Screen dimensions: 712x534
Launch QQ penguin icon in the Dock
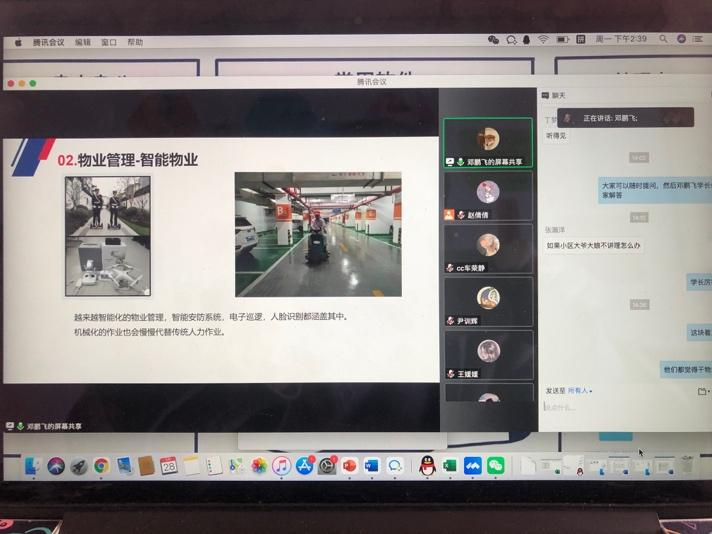[x=427, y=465]
